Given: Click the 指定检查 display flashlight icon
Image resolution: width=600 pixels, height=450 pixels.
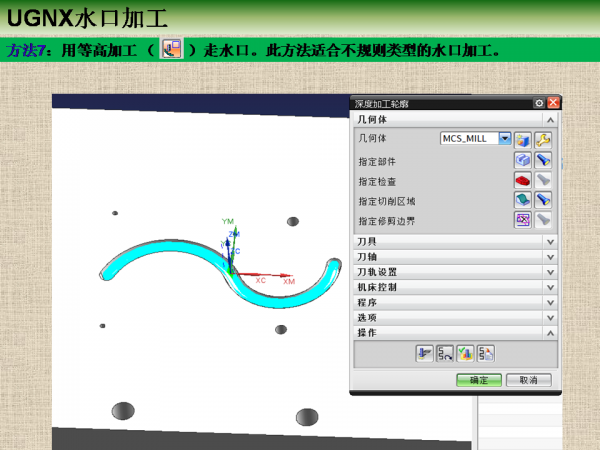Looking at the screenshot, I should 543,180.
